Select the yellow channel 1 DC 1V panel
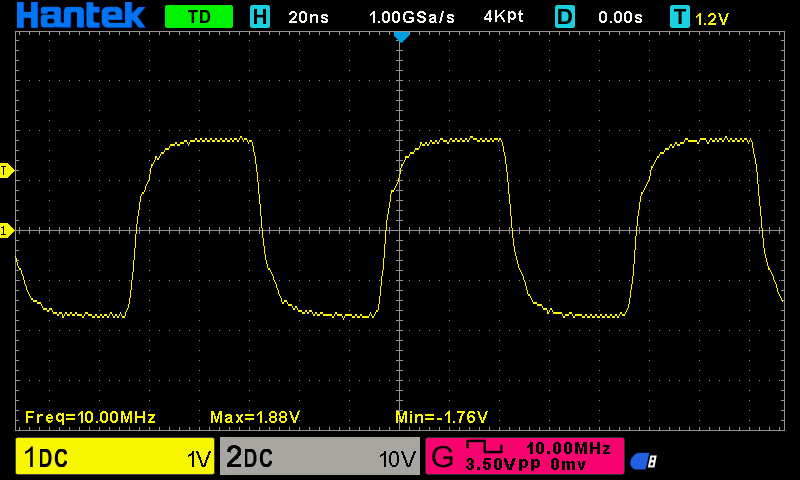Viewport: 800px width, 480px height. click(115, 456)
